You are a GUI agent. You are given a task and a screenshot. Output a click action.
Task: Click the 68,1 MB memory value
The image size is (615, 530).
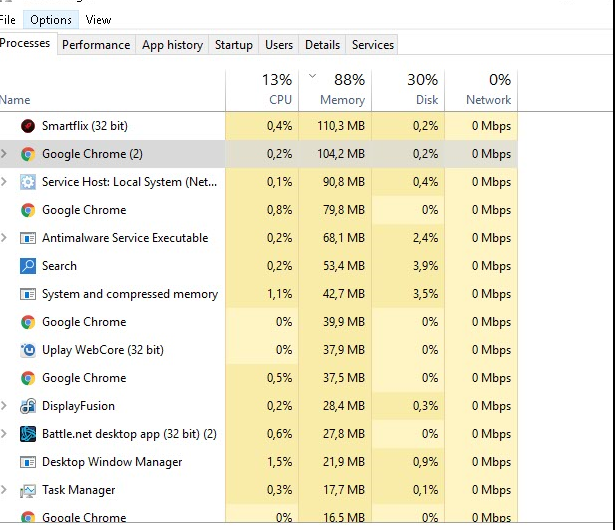coord(344,238)
